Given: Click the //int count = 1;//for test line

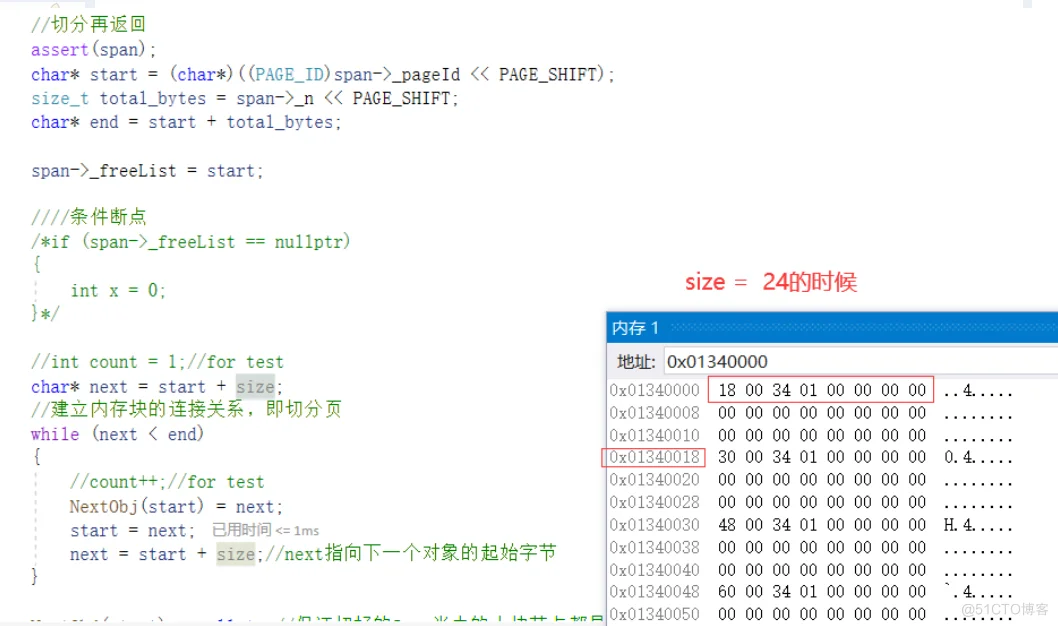Looking at the screenshot, I should click(157, 362).
